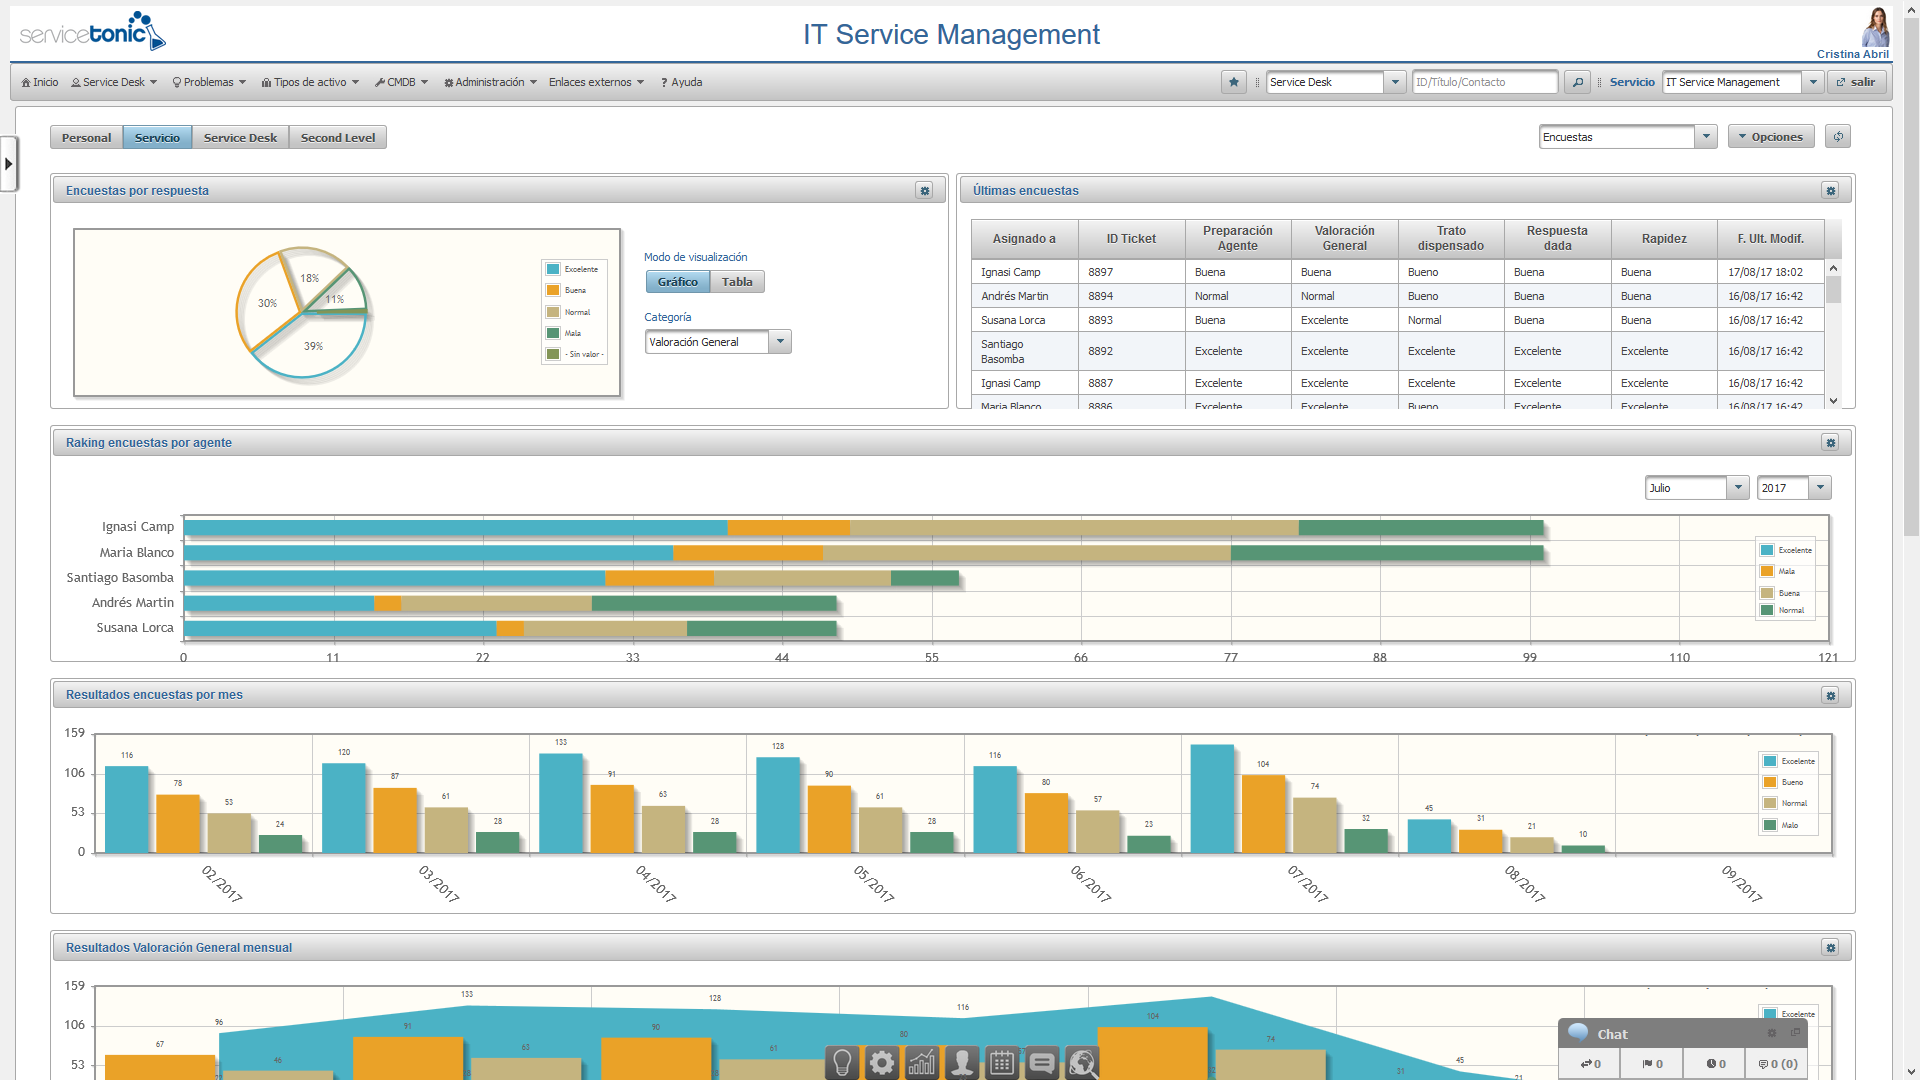
Task: Click the Opciones button
Action: tap(1771, 137)
